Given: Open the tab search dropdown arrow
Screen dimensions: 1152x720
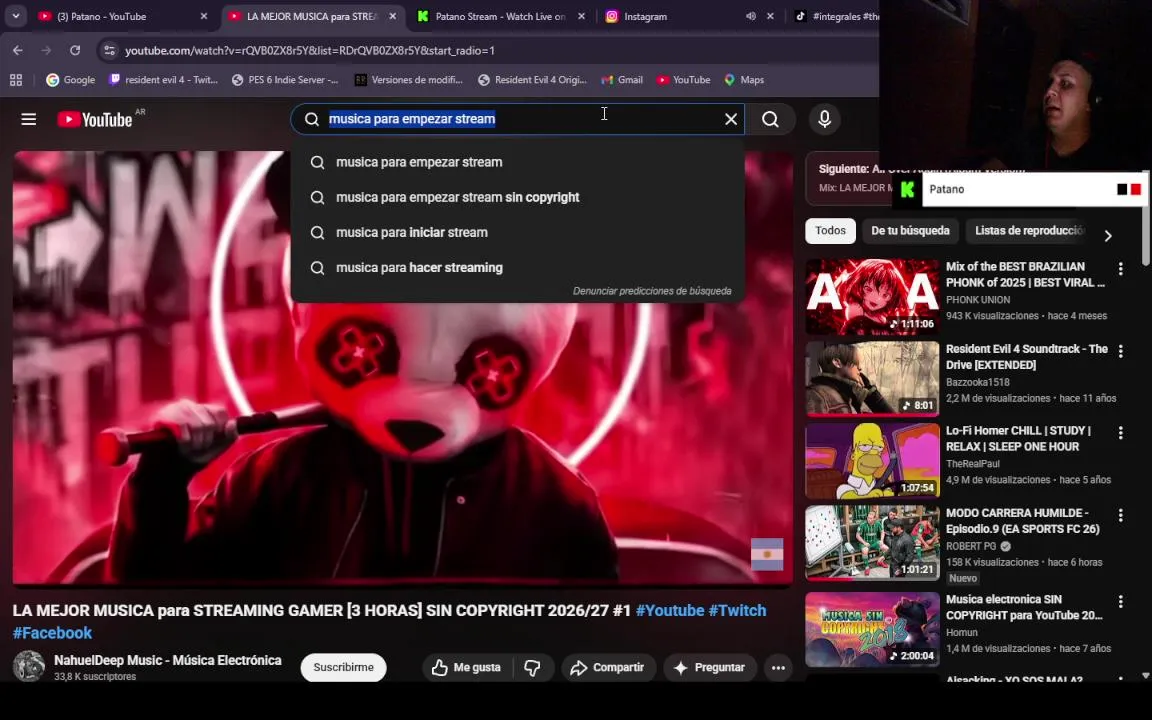Looking at the screenshot, I should click(x=15, y=16).
